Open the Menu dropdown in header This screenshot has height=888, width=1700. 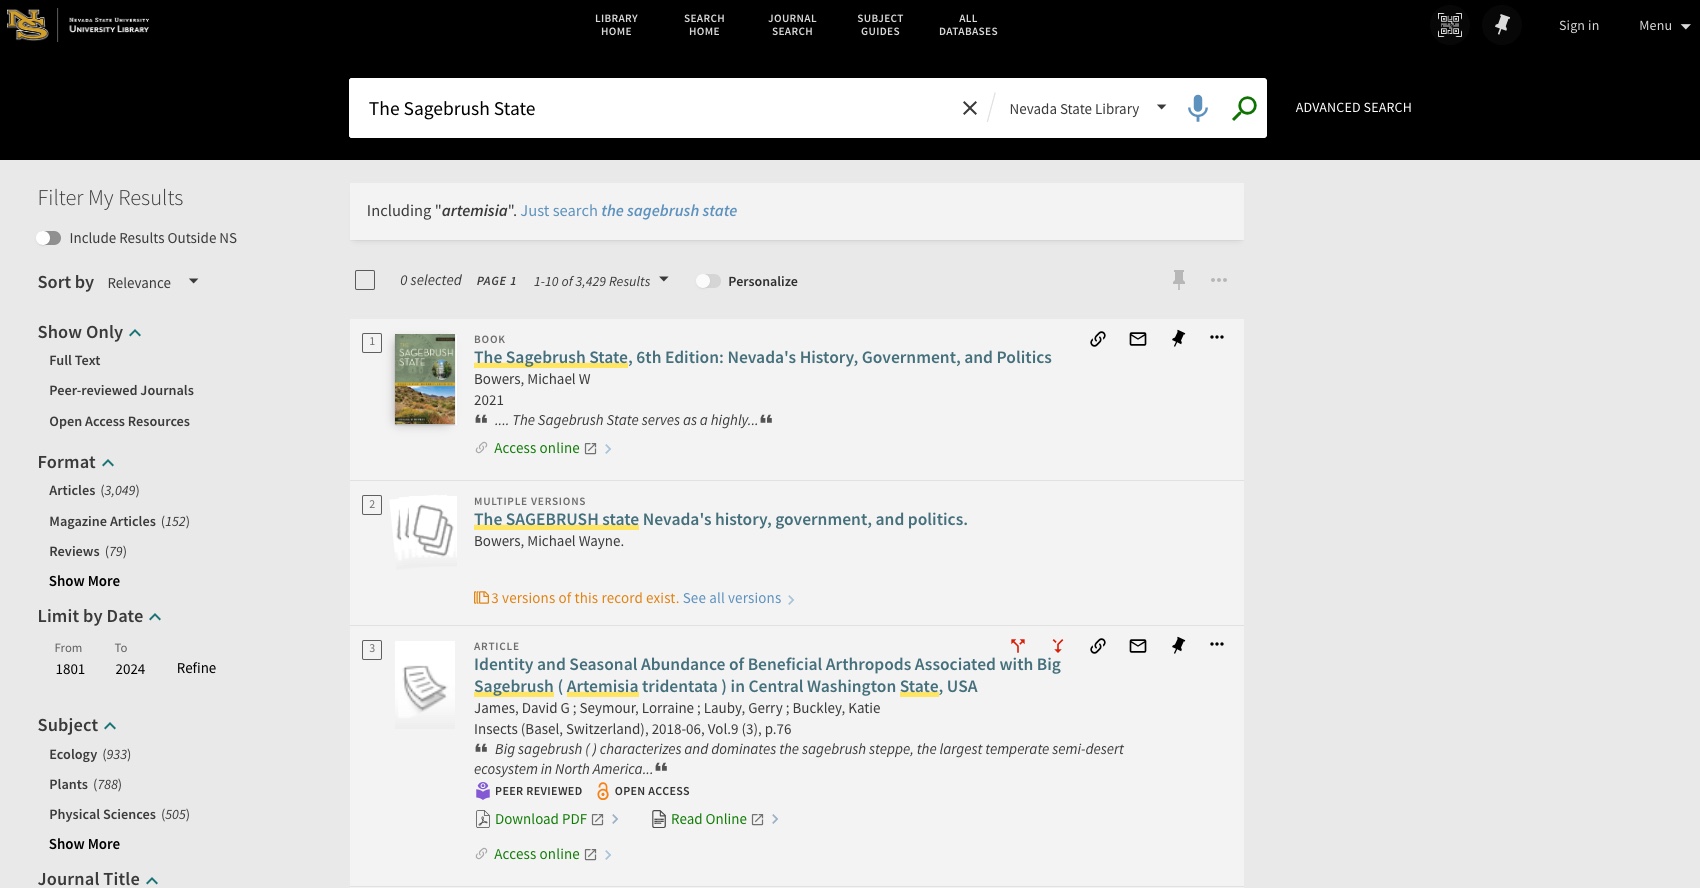coord(1664,26)
